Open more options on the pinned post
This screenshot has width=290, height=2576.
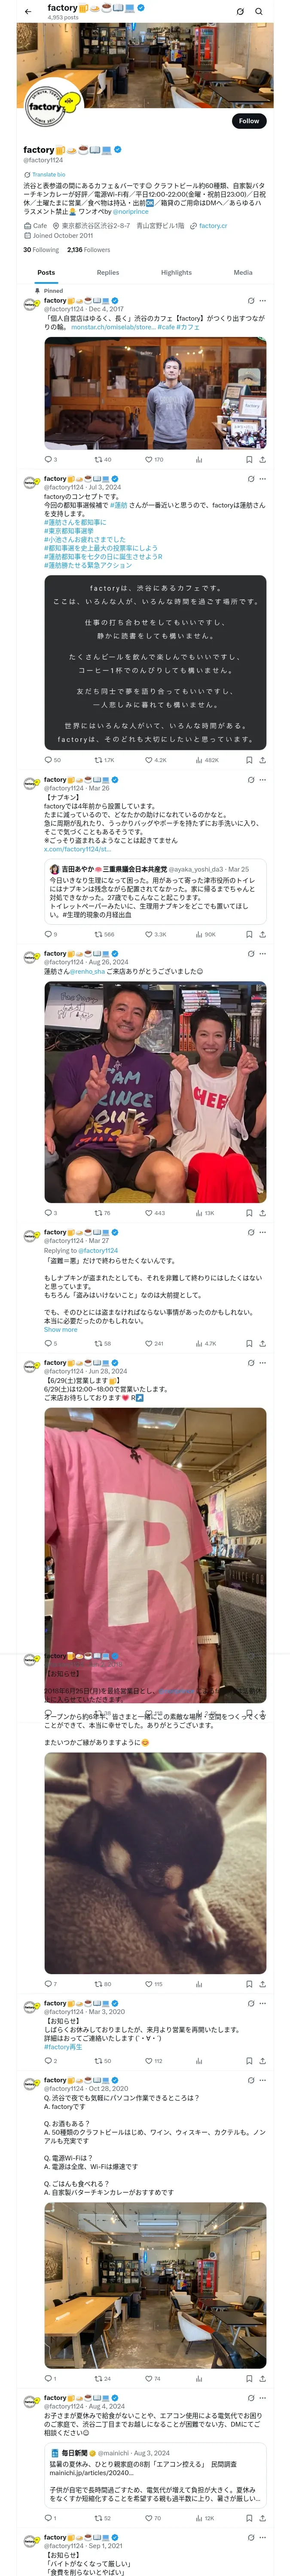263,301
